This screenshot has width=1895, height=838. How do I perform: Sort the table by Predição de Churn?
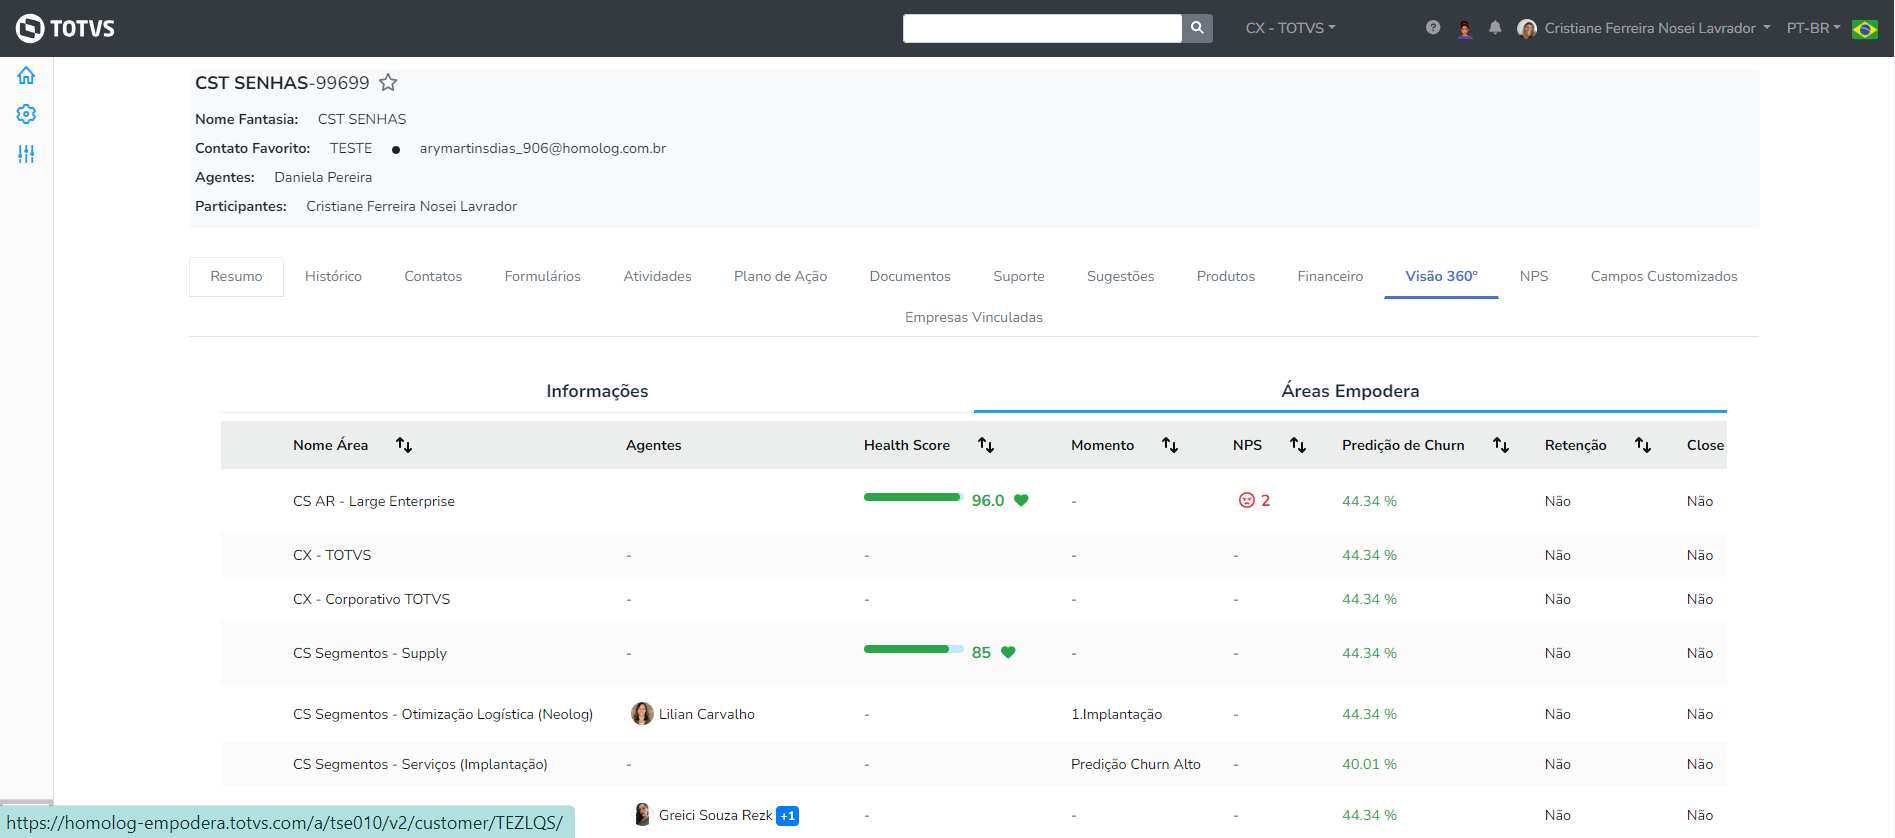pos(1501,445)
